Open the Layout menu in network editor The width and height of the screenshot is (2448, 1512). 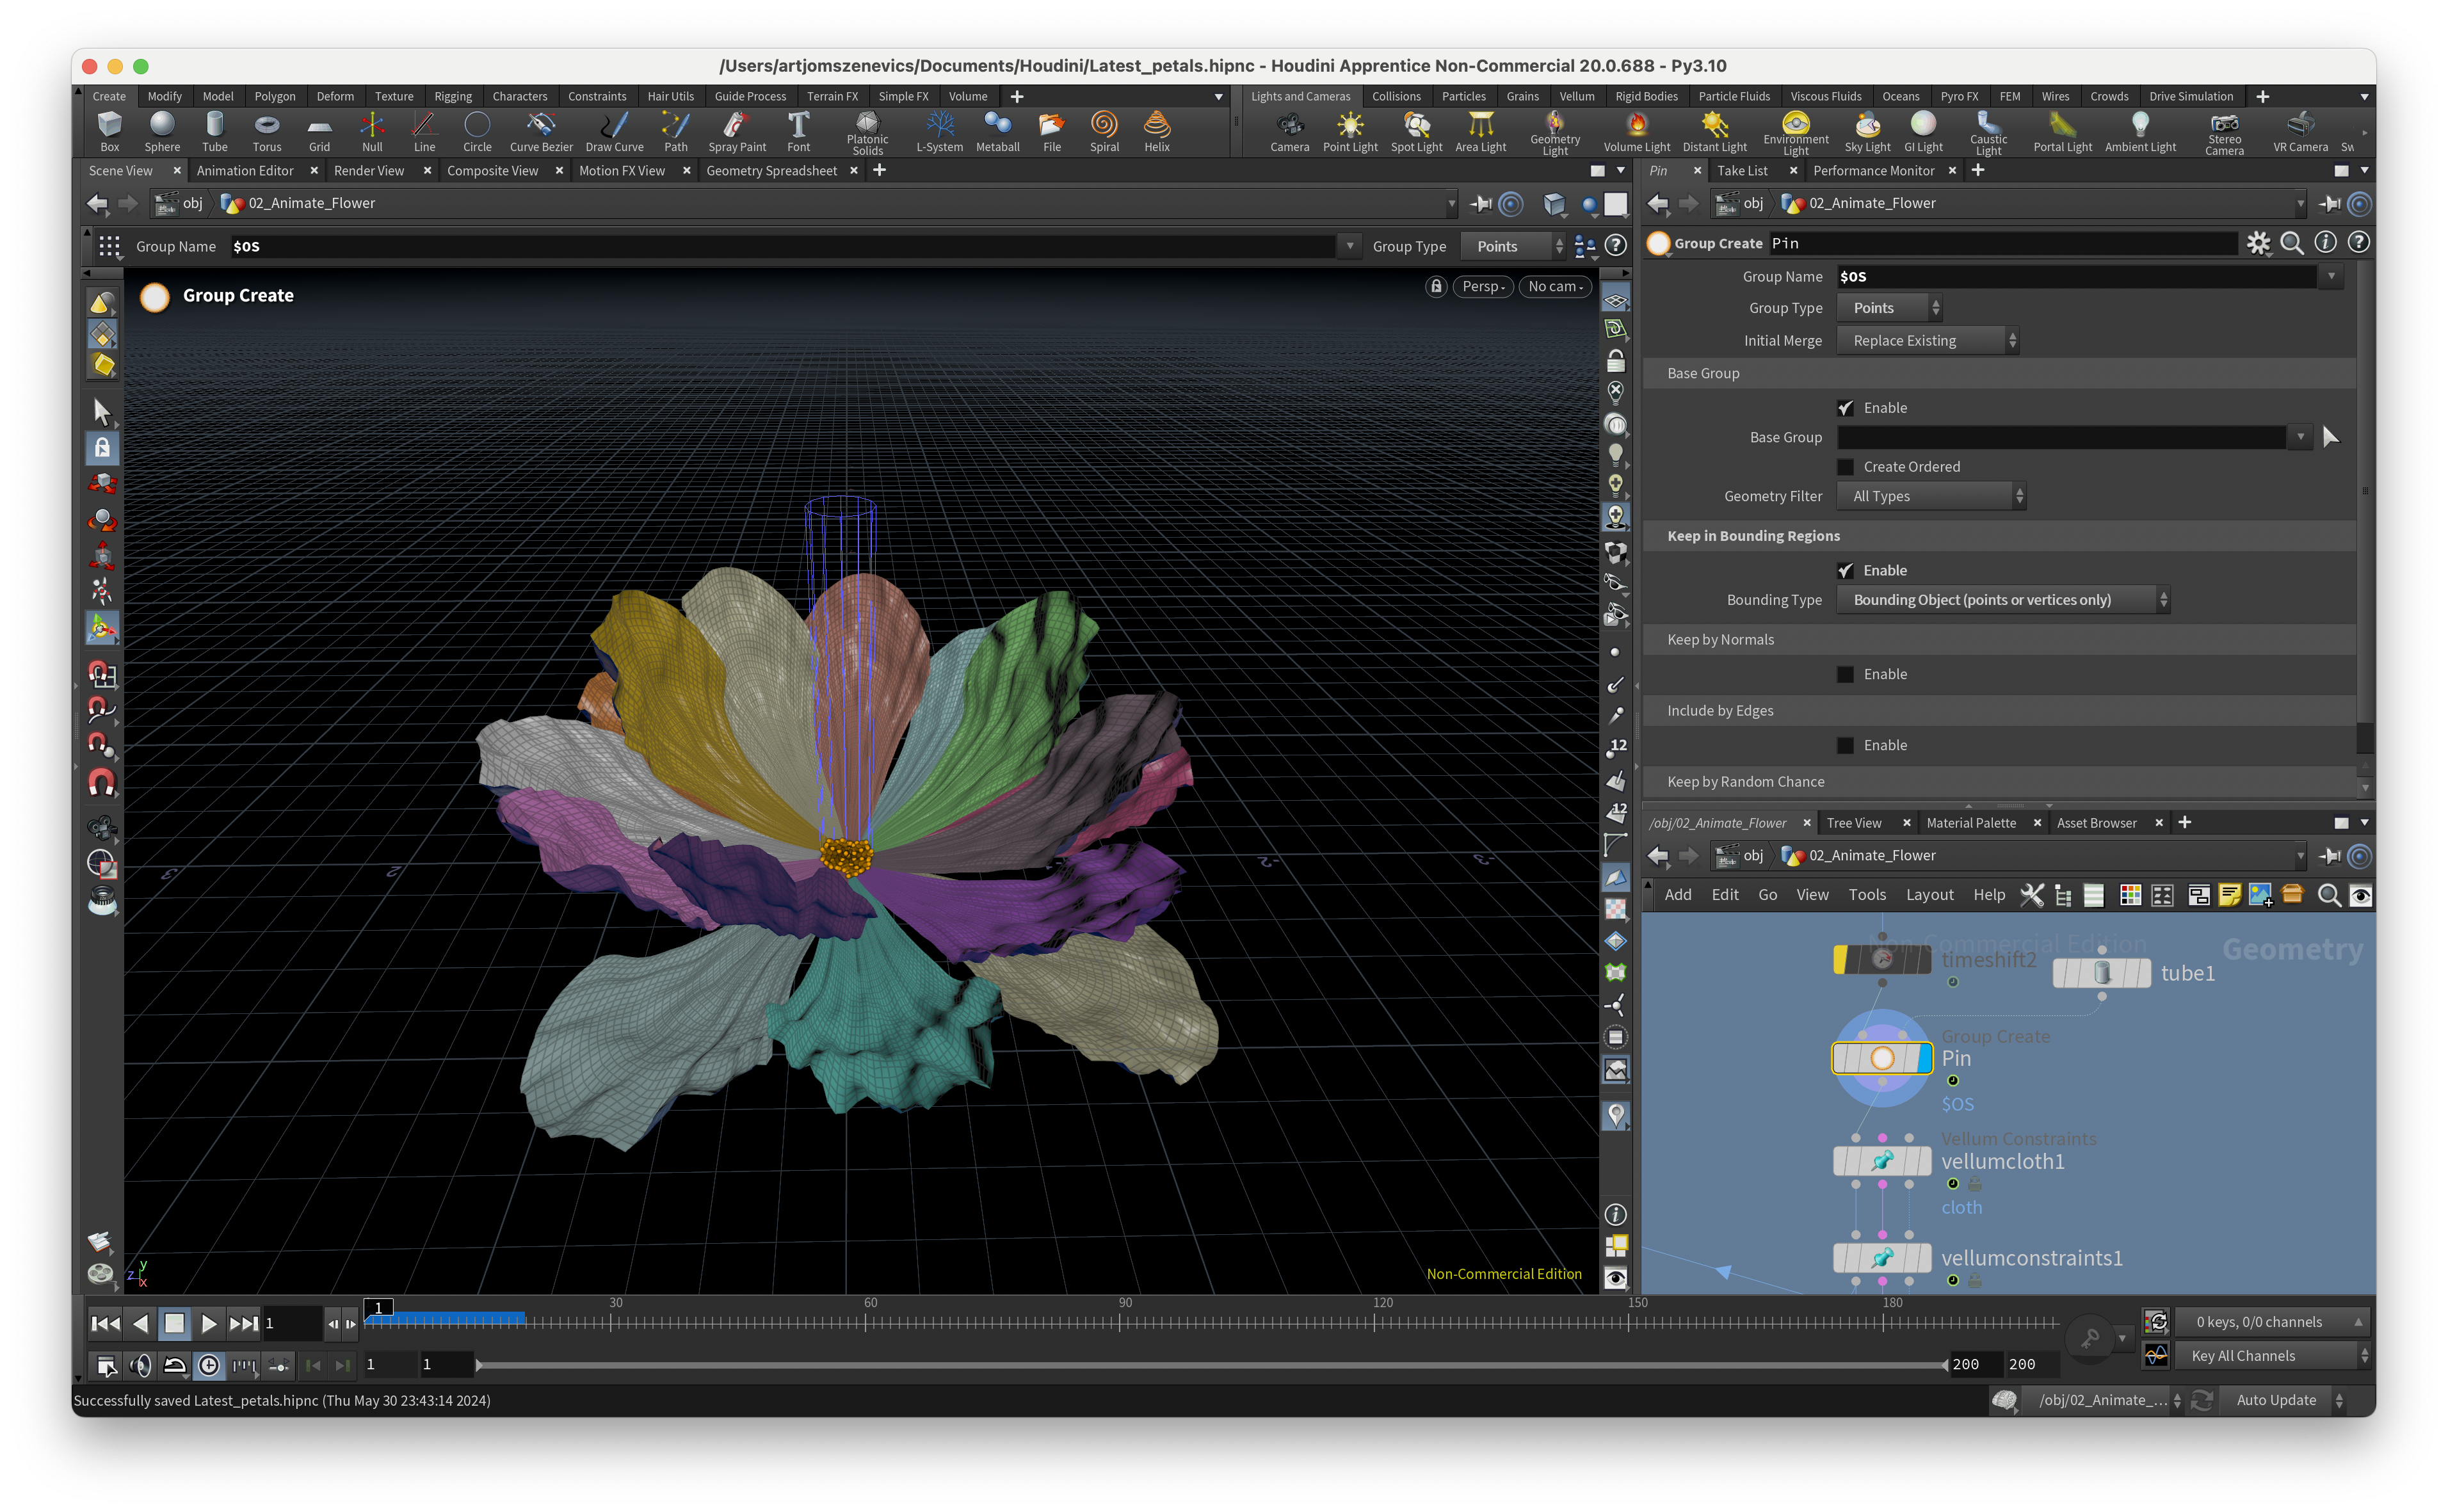pos(1929,895)
